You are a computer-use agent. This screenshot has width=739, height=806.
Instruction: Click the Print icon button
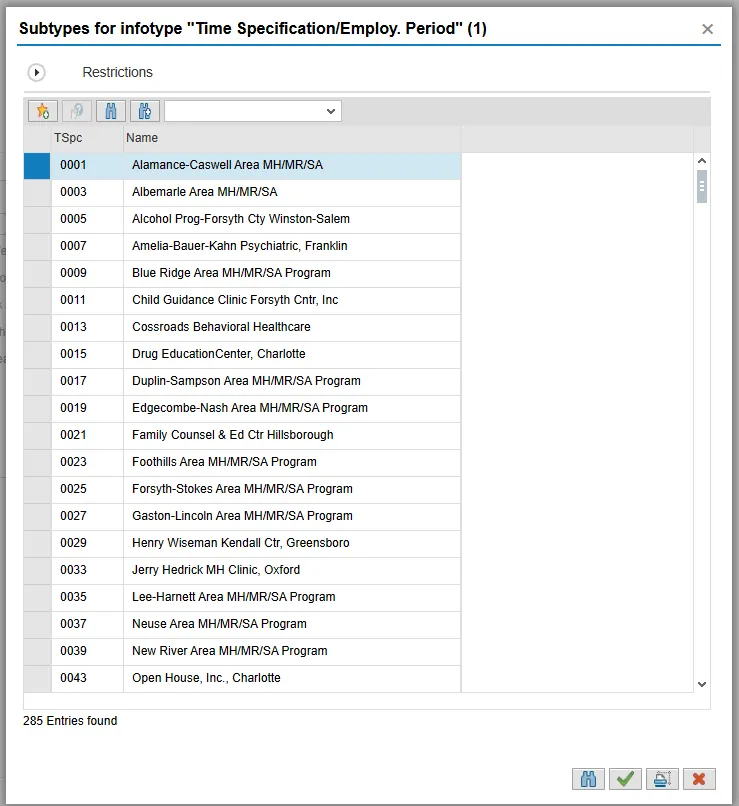point(662,779)
